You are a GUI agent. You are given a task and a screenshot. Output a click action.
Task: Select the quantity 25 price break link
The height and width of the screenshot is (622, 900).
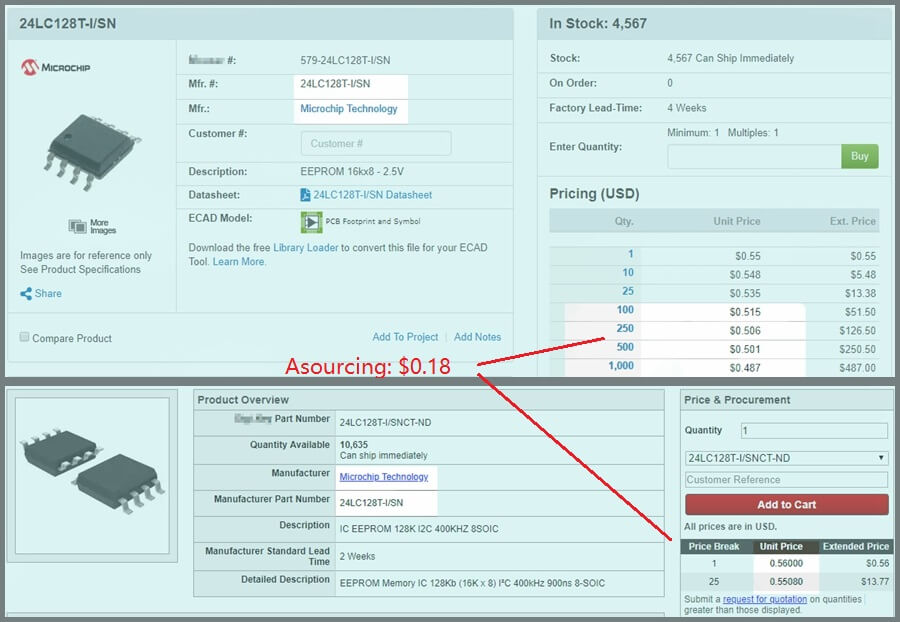628,291
